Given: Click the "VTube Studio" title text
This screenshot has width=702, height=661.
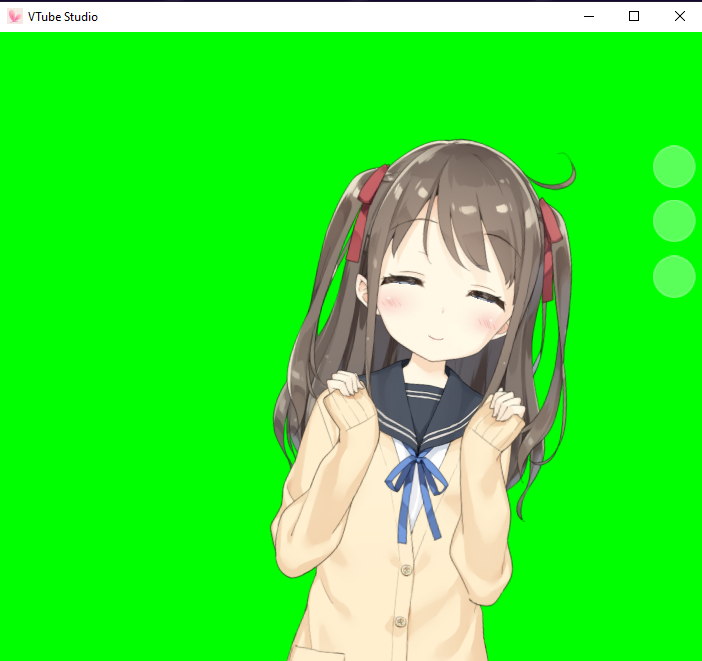Looking at the screenshot, I should [x=63, y=17].
